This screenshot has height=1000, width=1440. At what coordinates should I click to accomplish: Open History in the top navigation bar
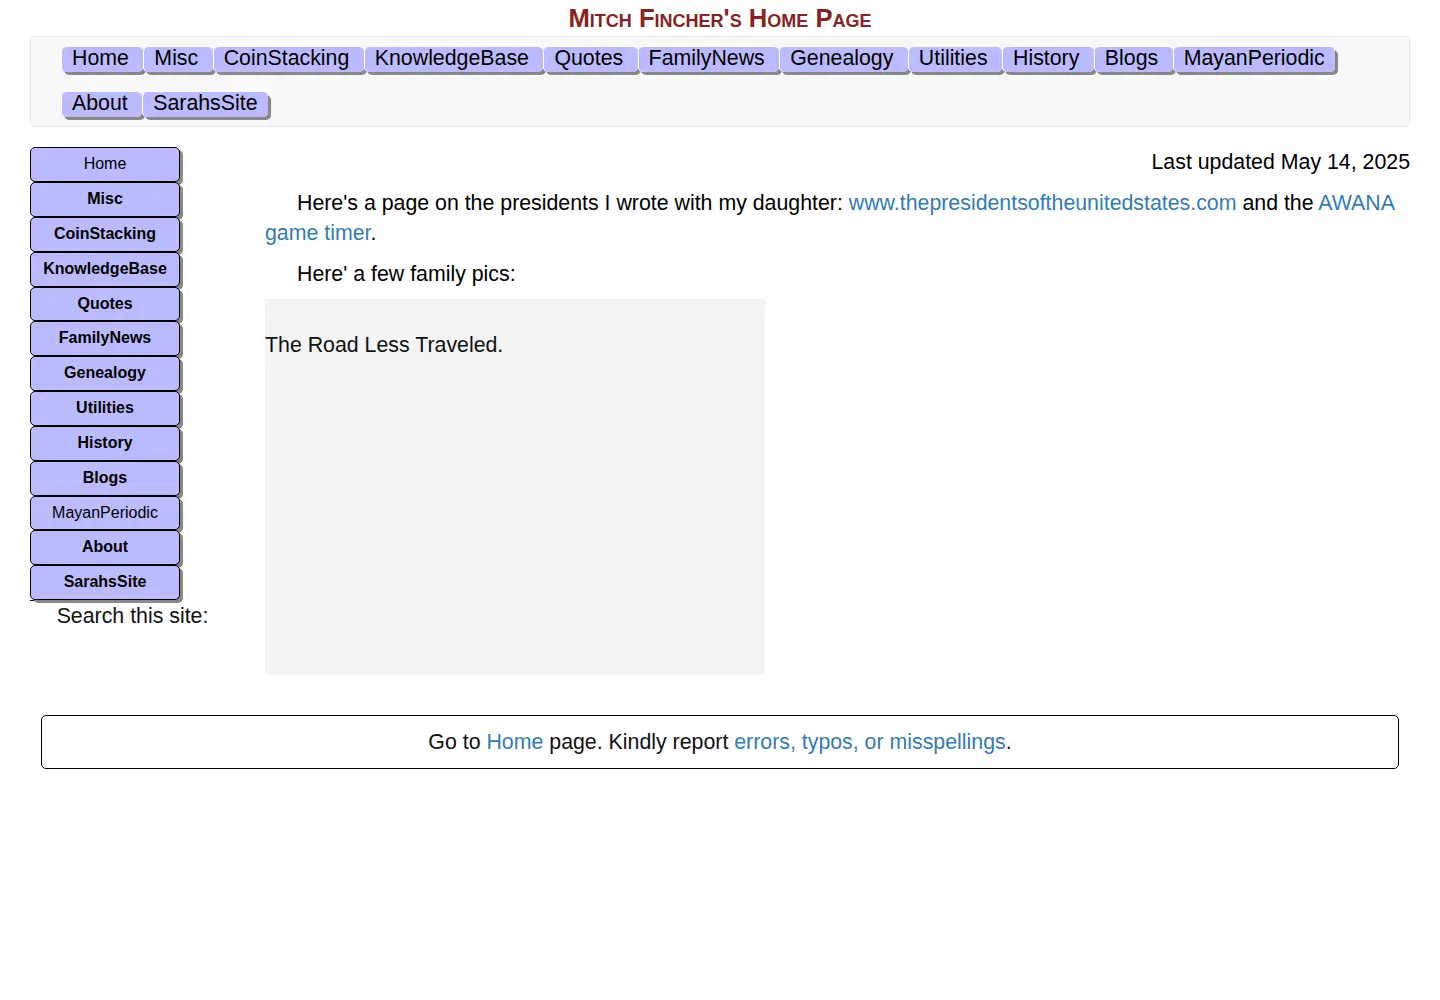tap(1046, 59)
